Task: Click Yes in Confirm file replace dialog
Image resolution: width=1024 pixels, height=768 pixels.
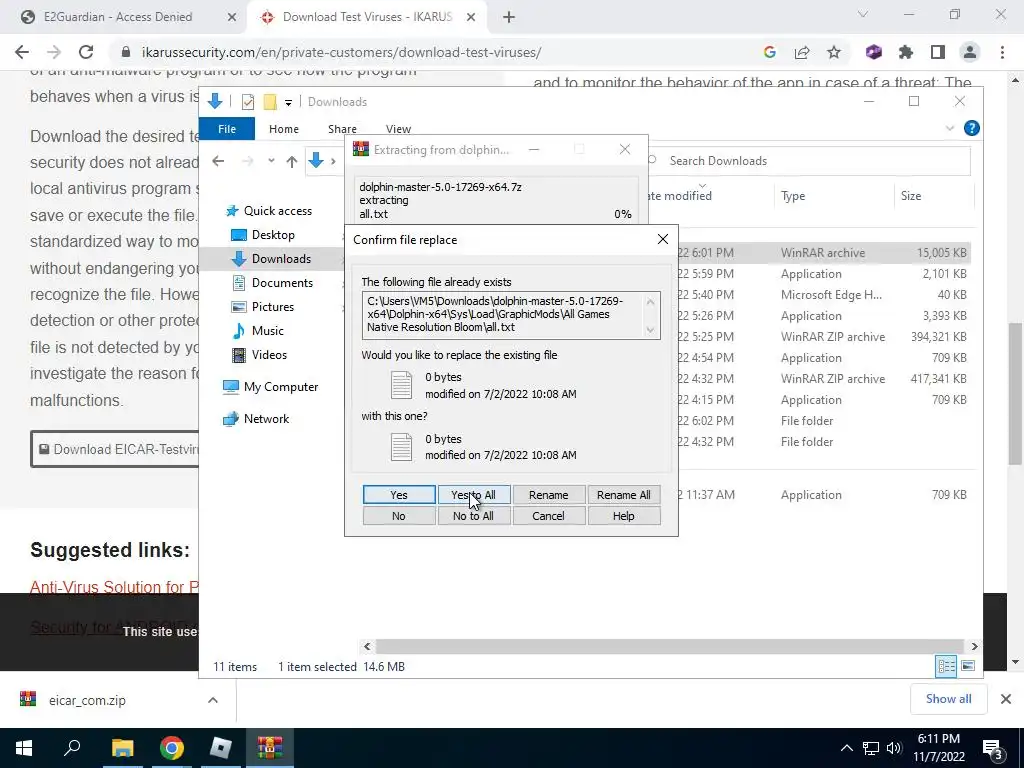Action: click(x=398, y=495)
